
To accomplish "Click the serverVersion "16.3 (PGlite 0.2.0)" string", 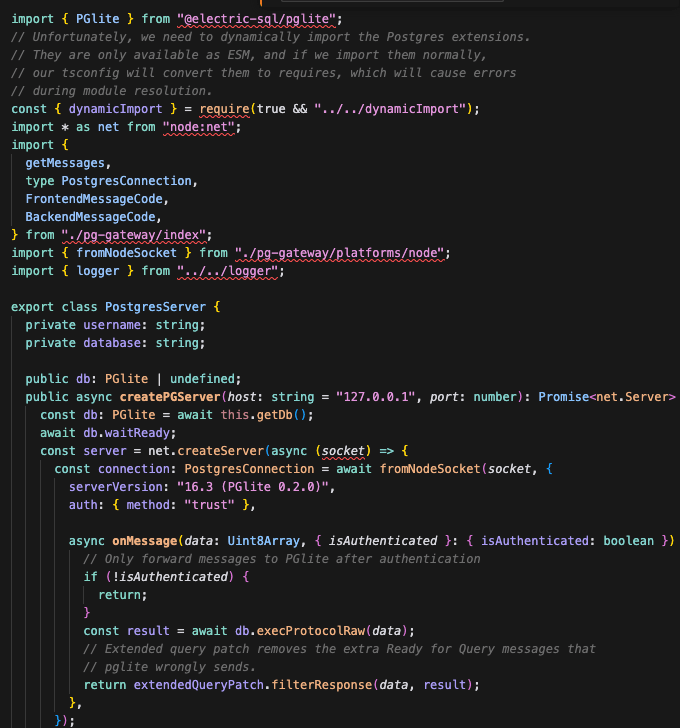I will (253, 488).
